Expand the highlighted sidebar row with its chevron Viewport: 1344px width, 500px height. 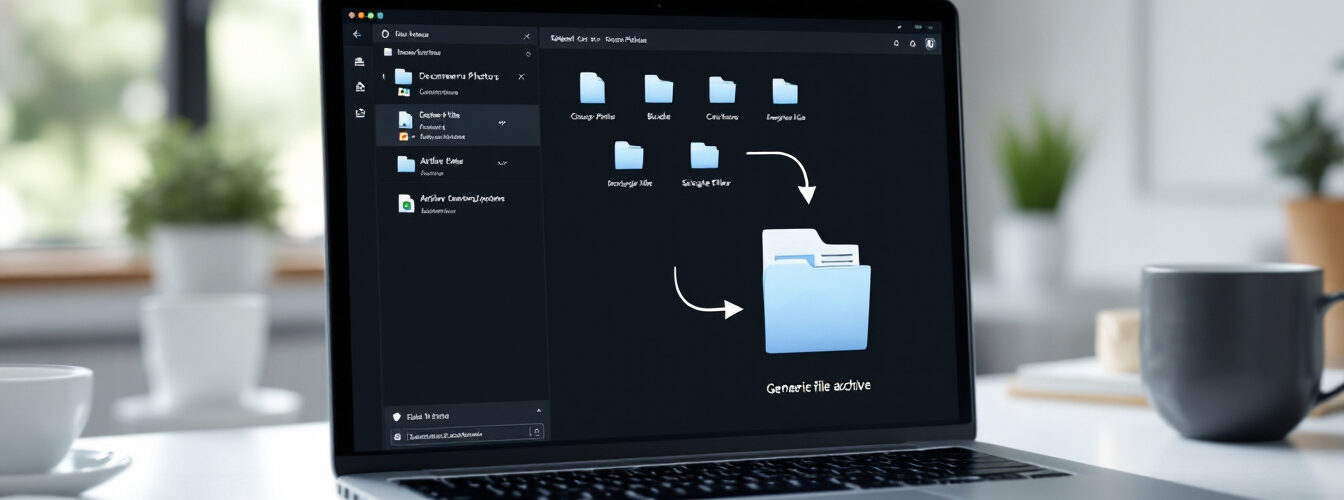click(501, 122)
